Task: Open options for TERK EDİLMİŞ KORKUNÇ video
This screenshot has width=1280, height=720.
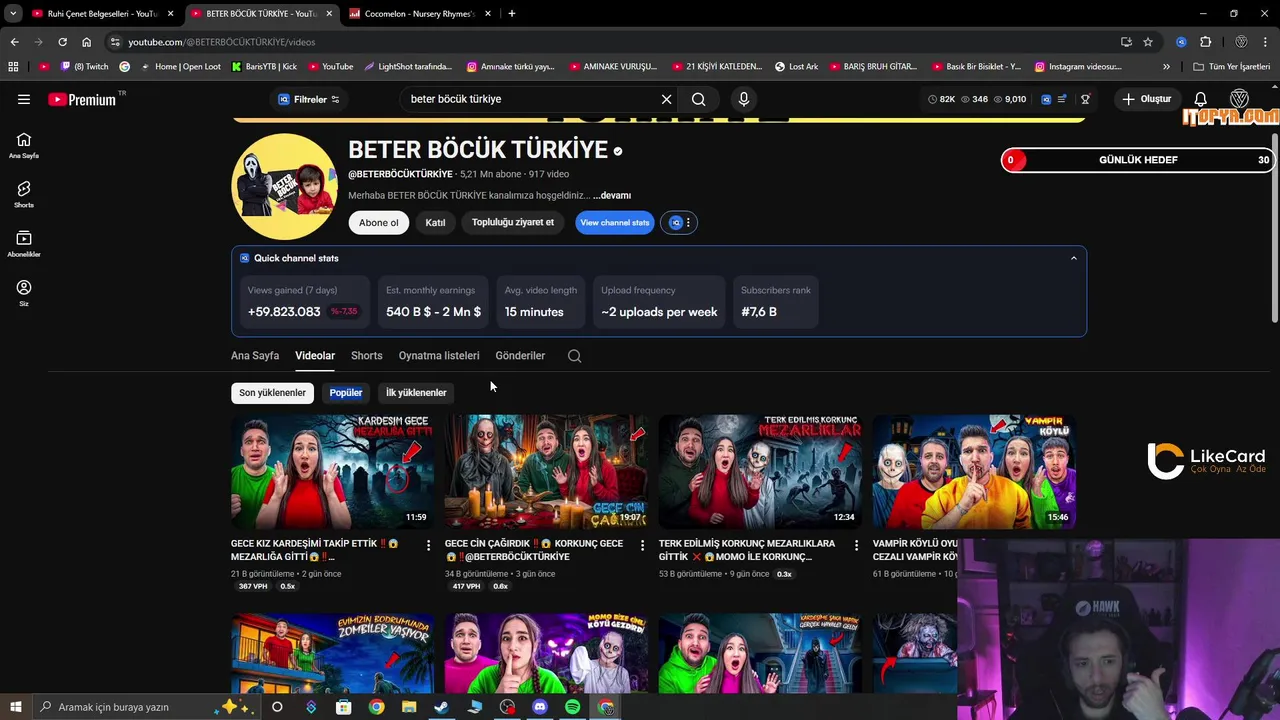Action: pyautogui.click(x=856, y=545)
